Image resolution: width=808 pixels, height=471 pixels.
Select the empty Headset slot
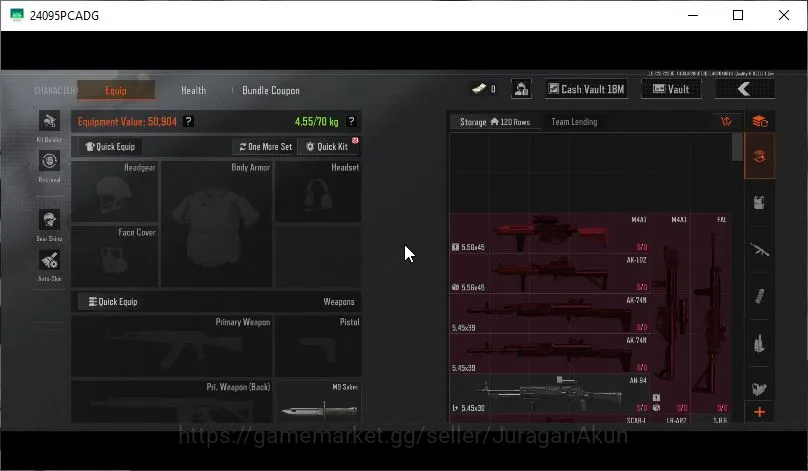(318, 192)
